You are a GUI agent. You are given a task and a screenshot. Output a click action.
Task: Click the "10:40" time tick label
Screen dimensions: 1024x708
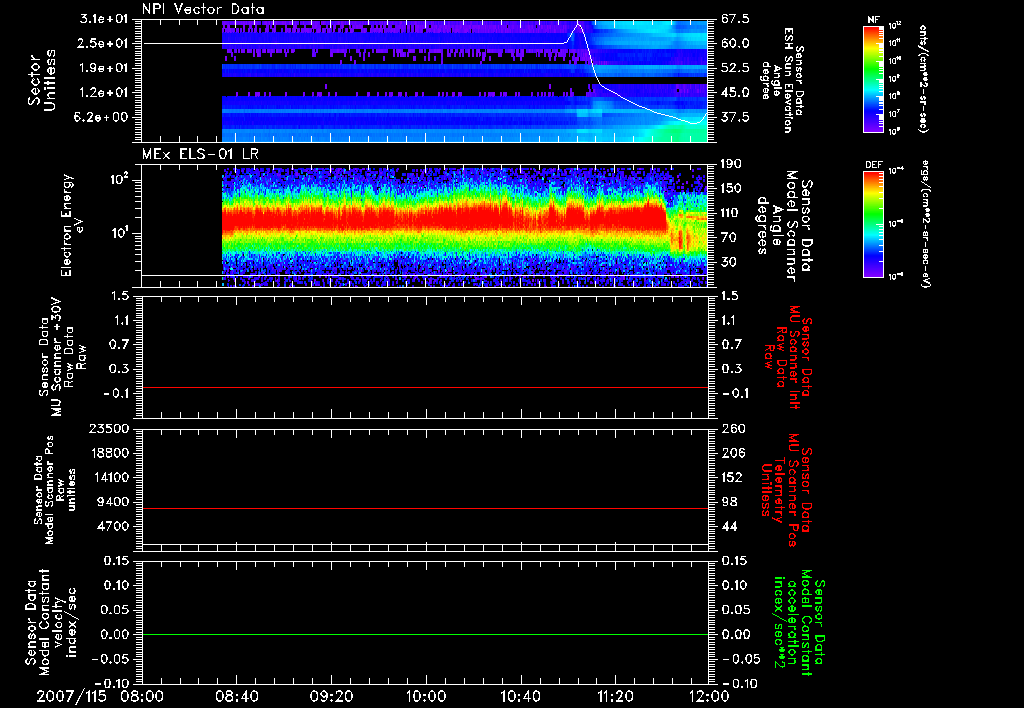[520, 696]
